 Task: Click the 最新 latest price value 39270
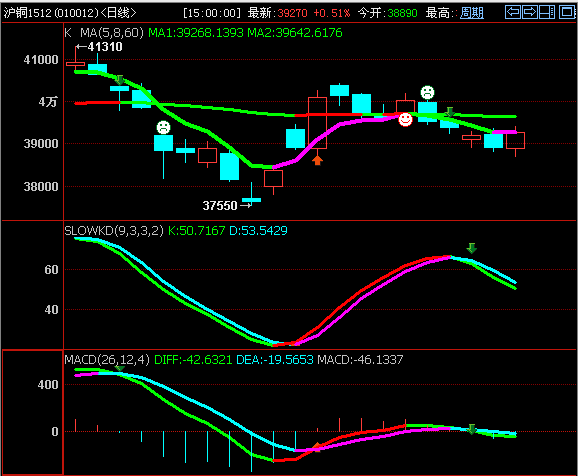coord(292,13)
